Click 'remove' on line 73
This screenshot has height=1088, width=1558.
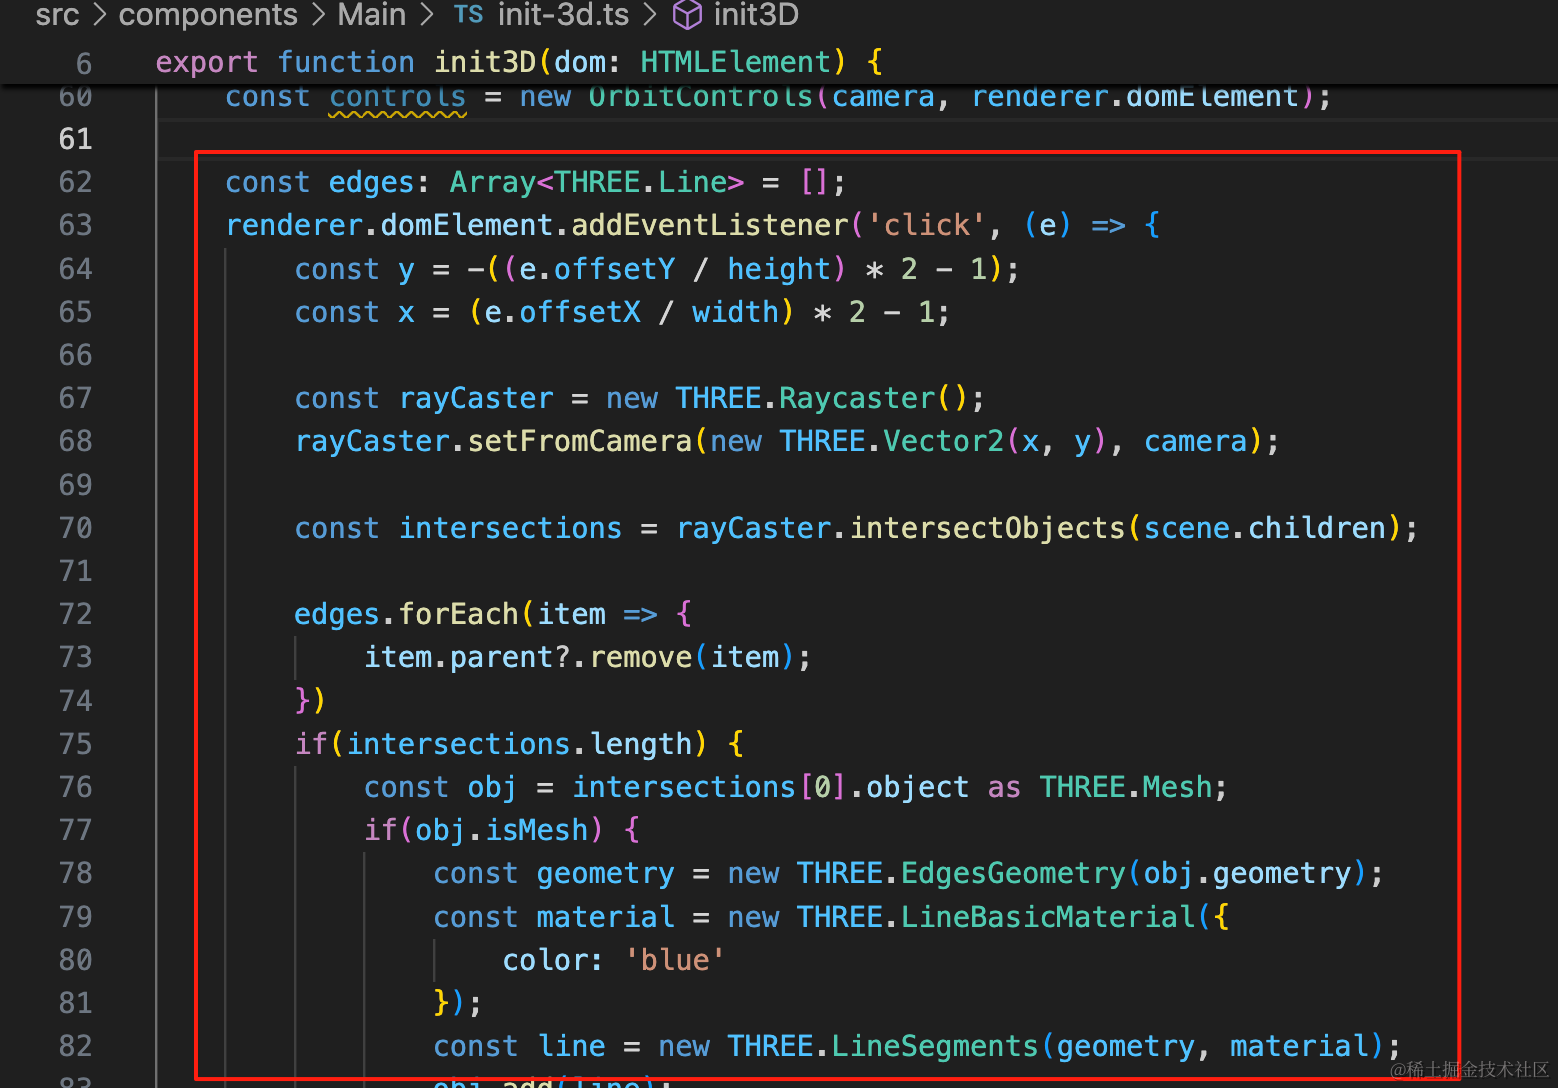[640, 657]
